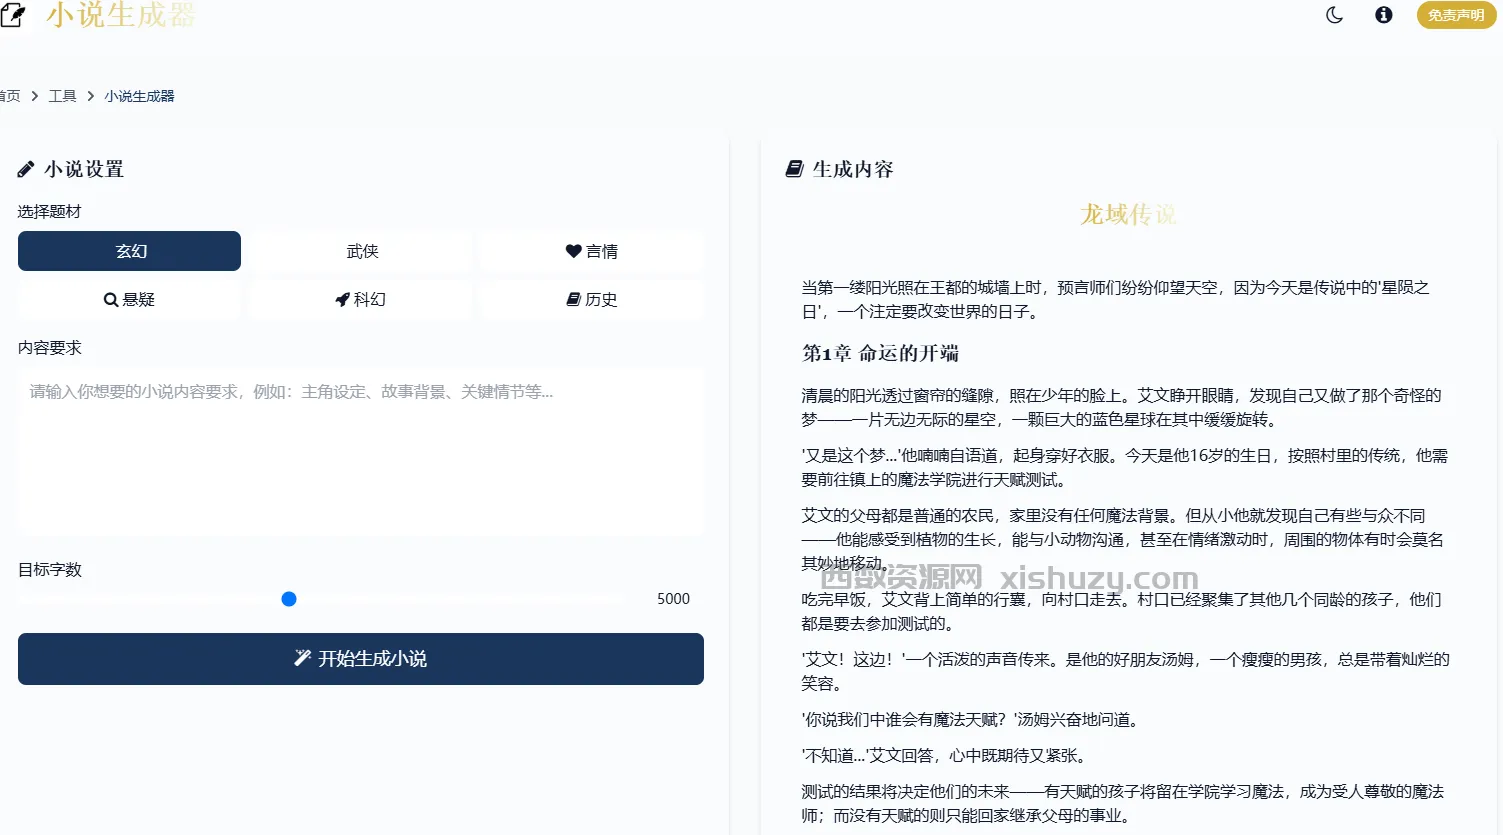Click the book icon on the 历史 genre button

point(572,299)
